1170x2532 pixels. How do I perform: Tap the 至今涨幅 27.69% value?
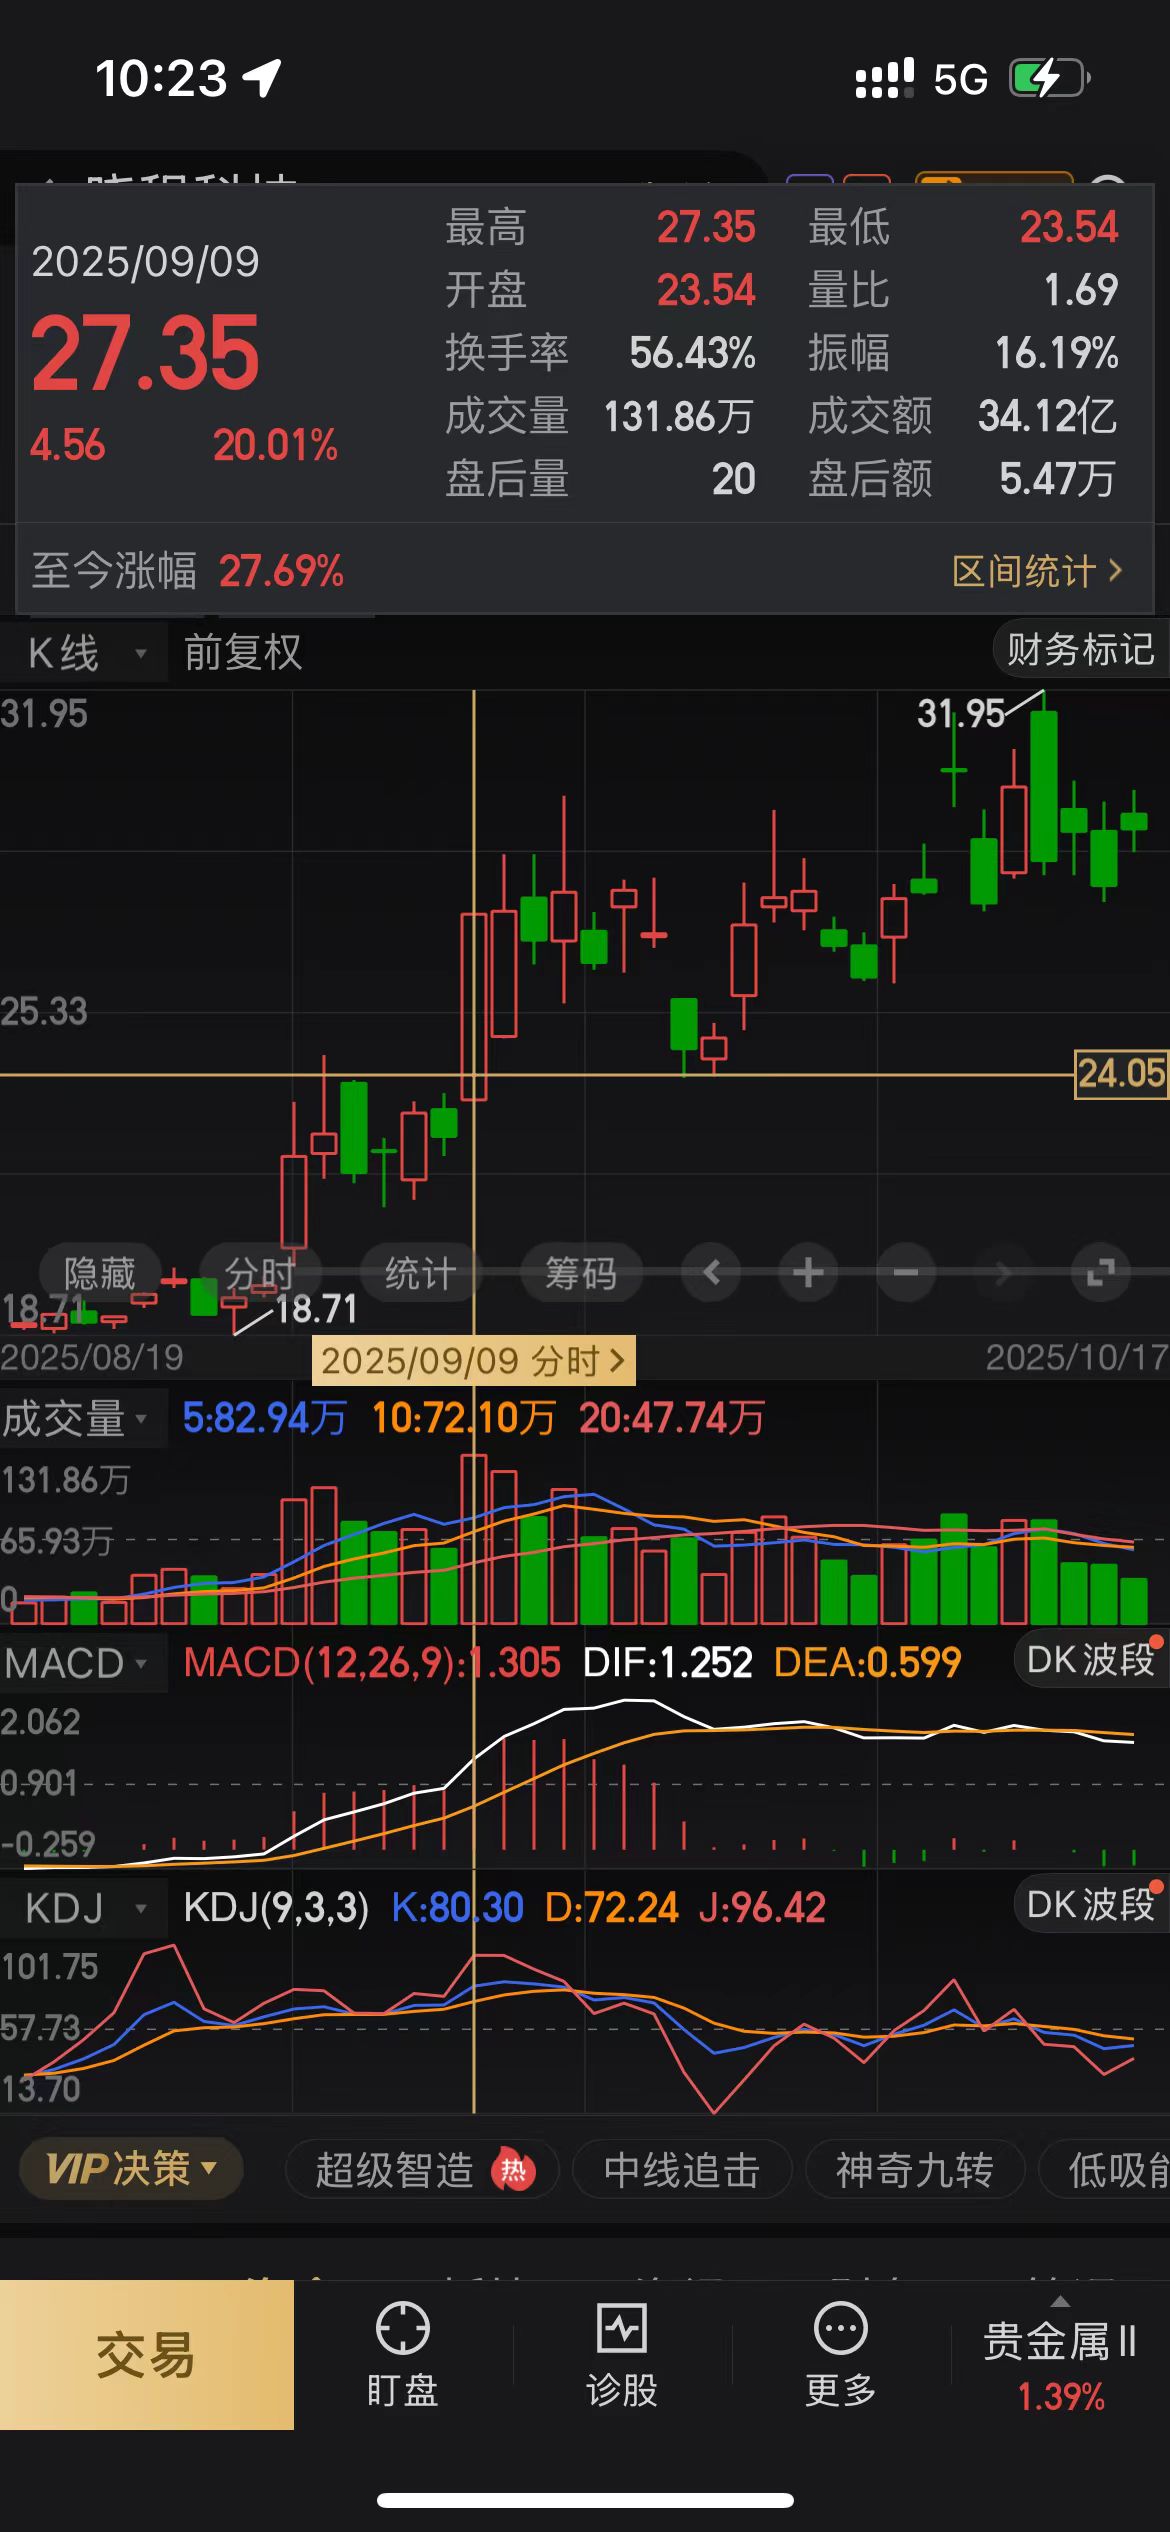click(x=281, y=571)
